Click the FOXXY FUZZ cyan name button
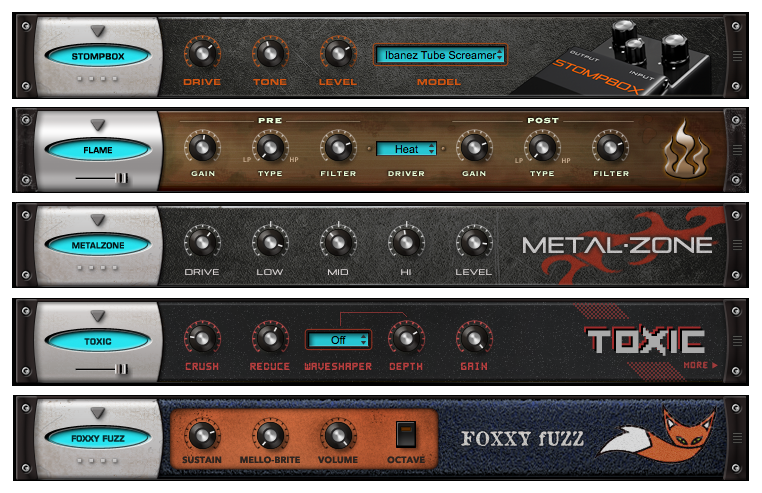Screen dimensions: 762x493 click(x=98, y=438)
